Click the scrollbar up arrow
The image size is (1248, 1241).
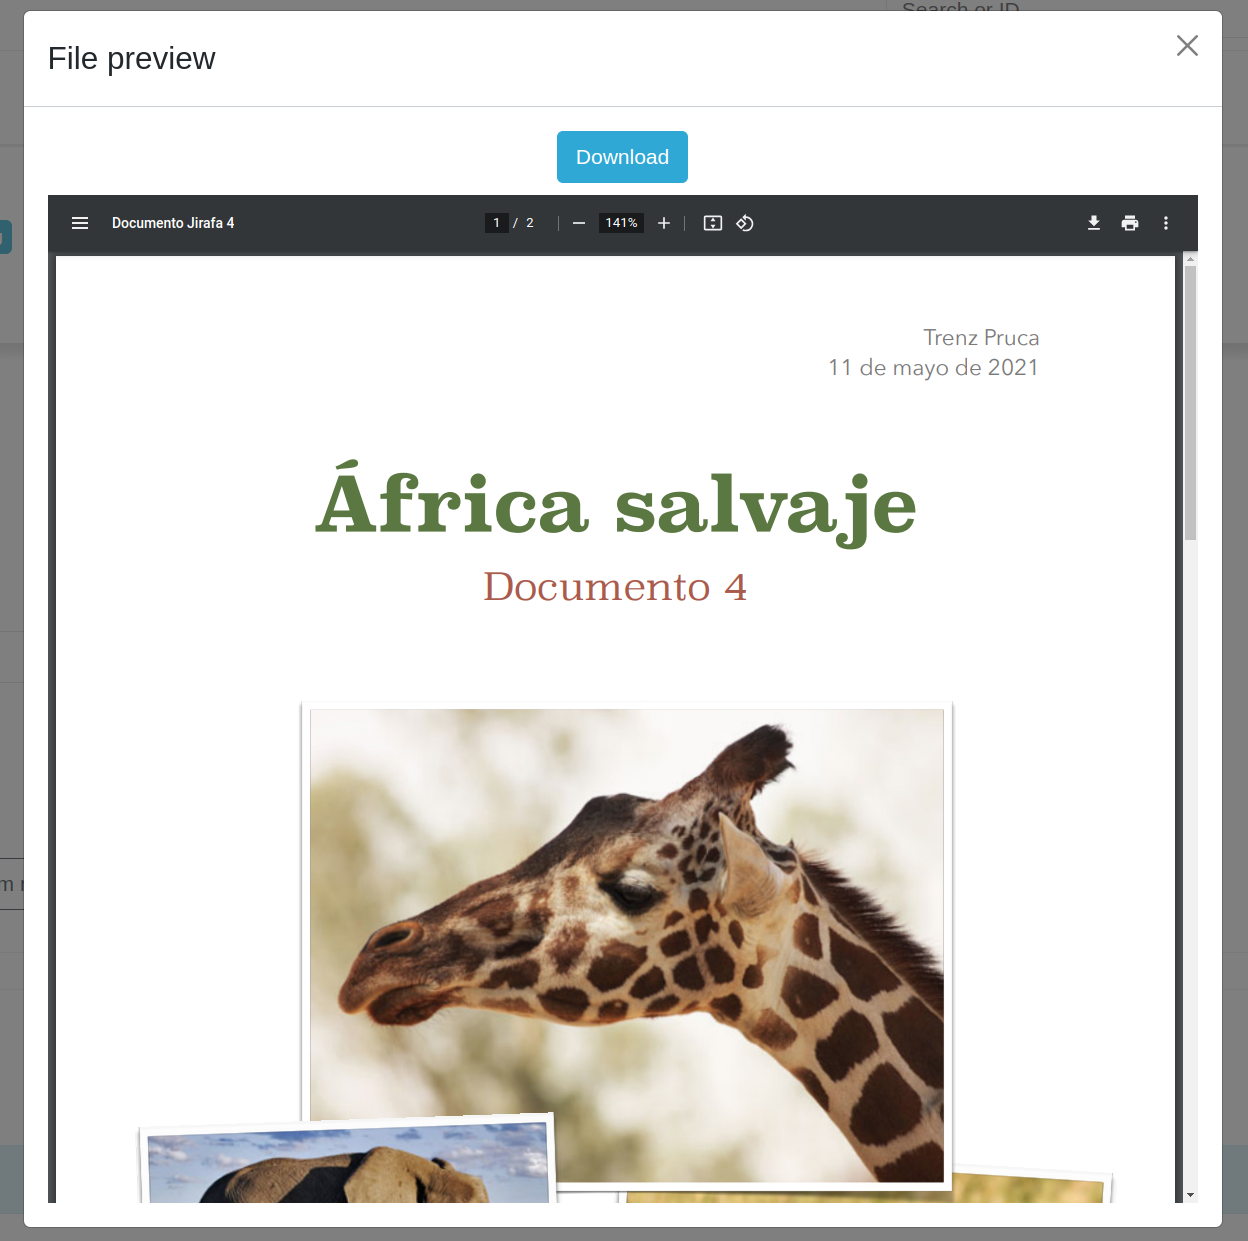point(1190,259)
